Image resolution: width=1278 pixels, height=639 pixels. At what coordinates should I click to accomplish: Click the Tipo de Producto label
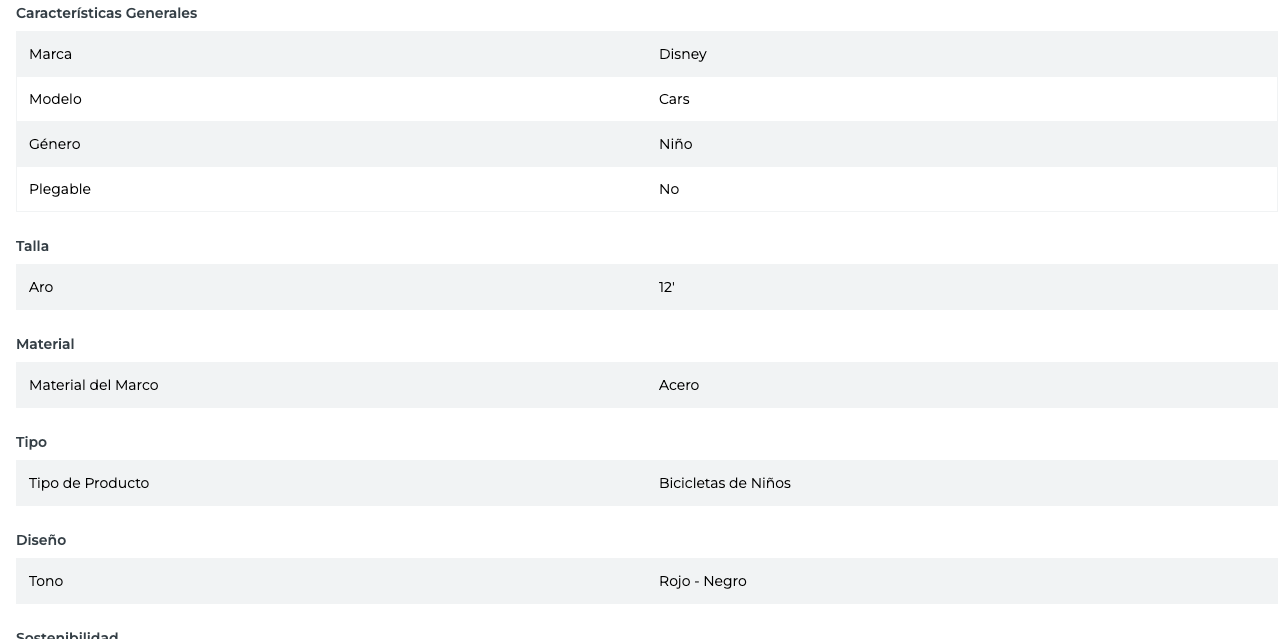(x=89, y=483)
